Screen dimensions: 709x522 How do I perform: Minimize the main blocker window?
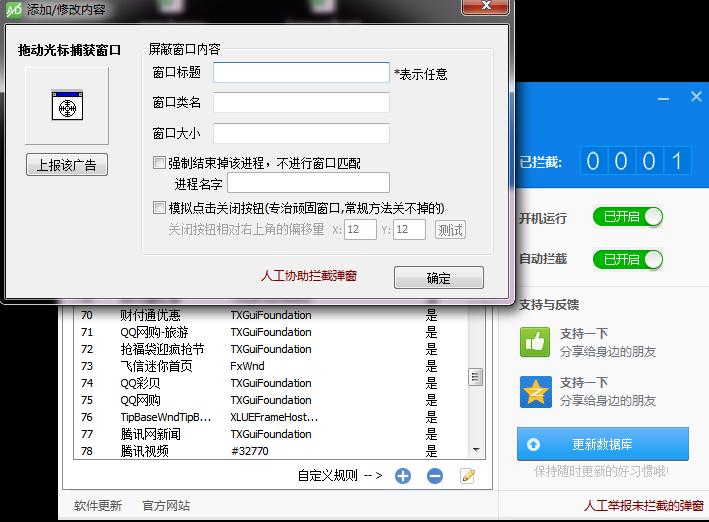pyautogui.click(x=665, y=98)
